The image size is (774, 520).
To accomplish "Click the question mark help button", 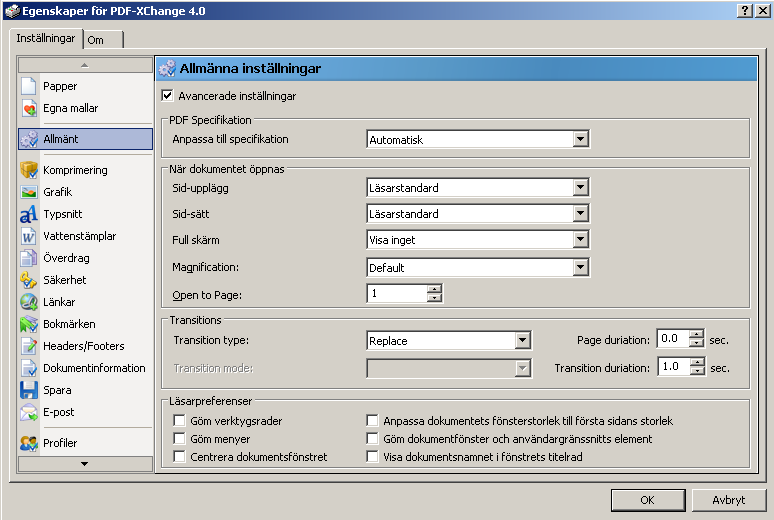I will tap(744, 10).
